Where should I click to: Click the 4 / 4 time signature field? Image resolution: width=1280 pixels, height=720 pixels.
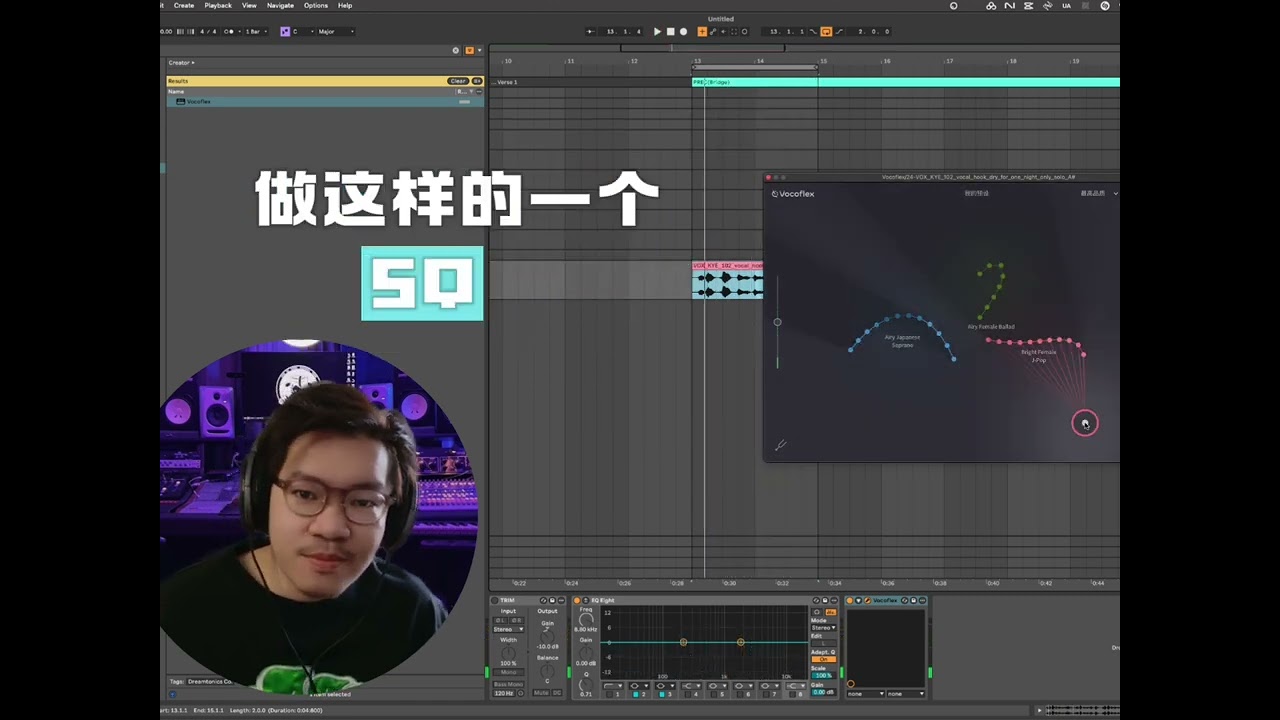click(208, 31)
